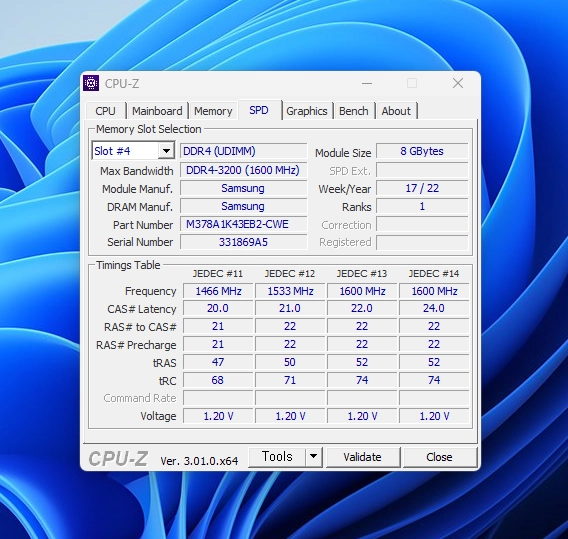Select the SPD tab
The height and width of the screenshot is (539, 568).
(x=259, y=110)
